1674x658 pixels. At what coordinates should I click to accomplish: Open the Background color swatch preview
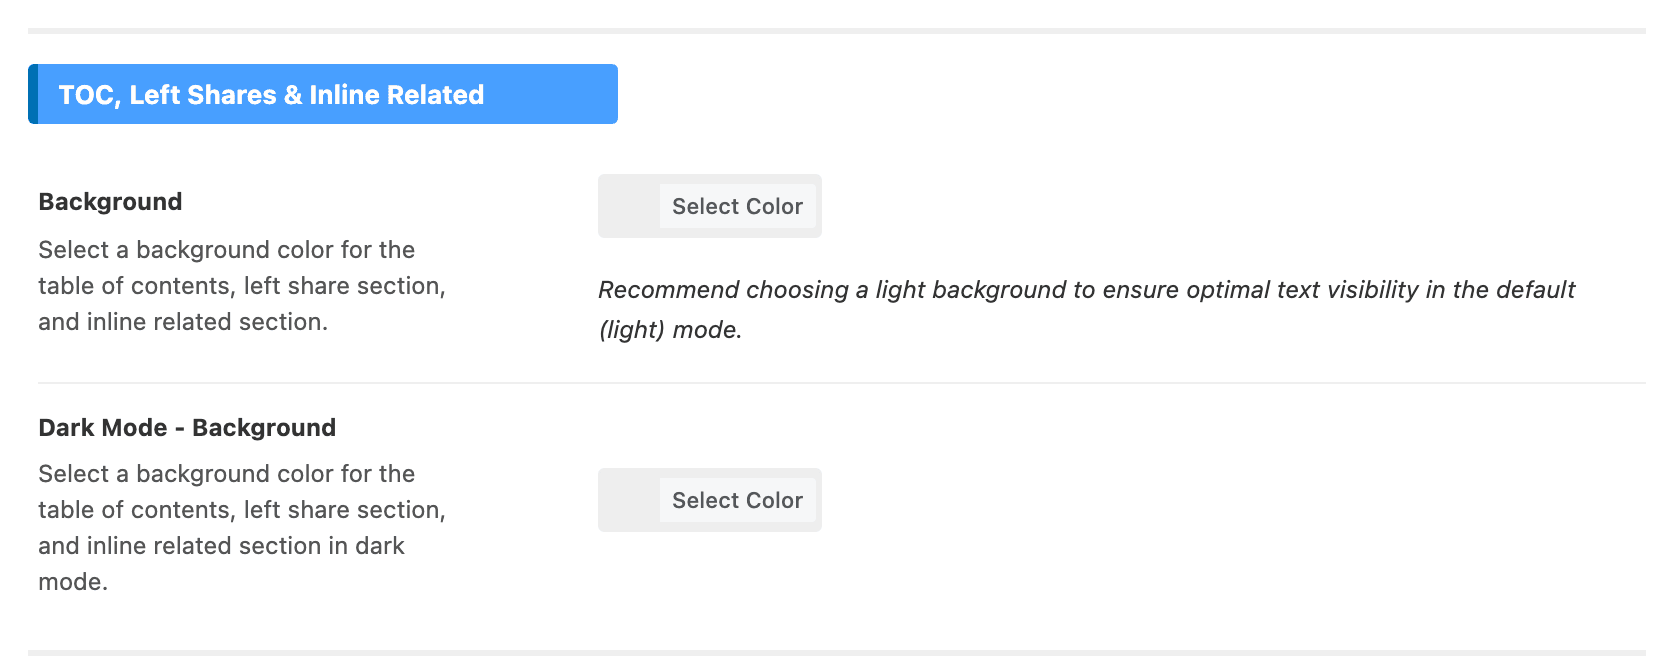click(x=630, y=206)
